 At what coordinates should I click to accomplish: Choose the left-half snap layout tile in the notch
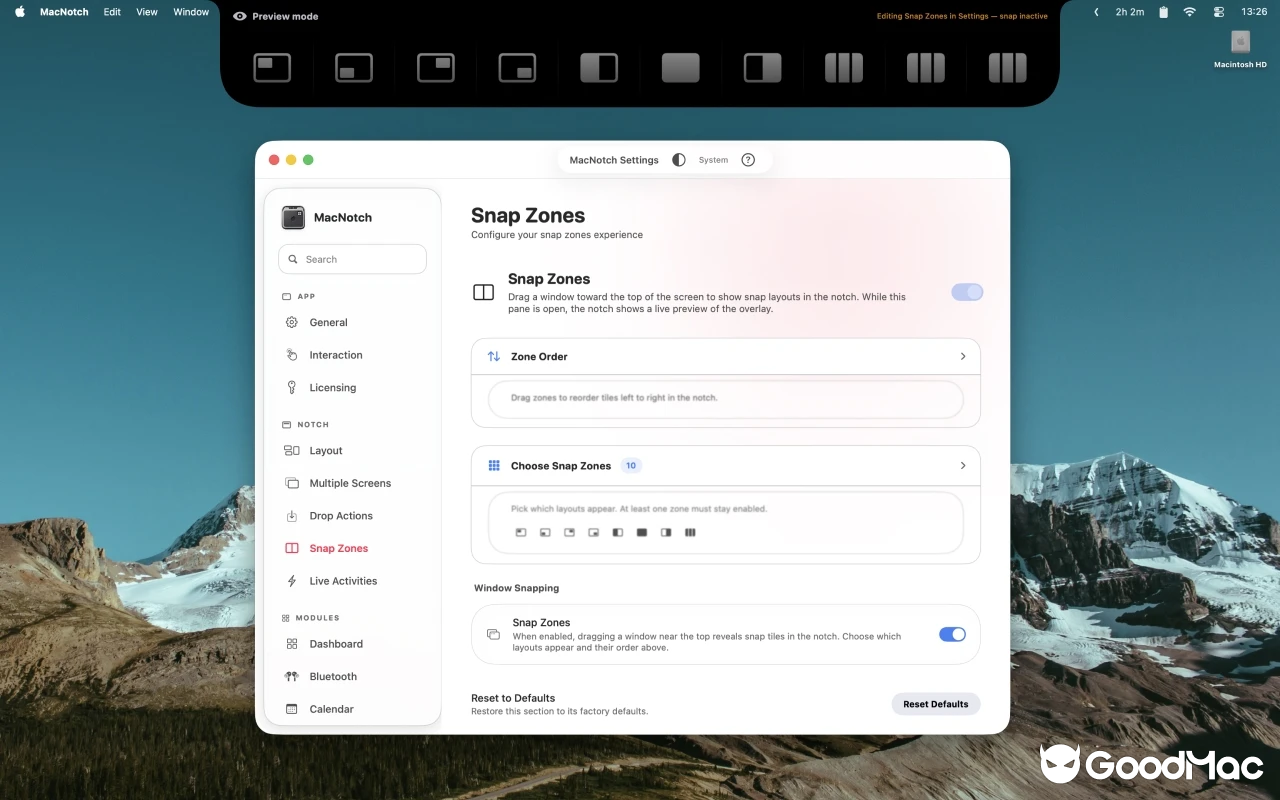597,67
